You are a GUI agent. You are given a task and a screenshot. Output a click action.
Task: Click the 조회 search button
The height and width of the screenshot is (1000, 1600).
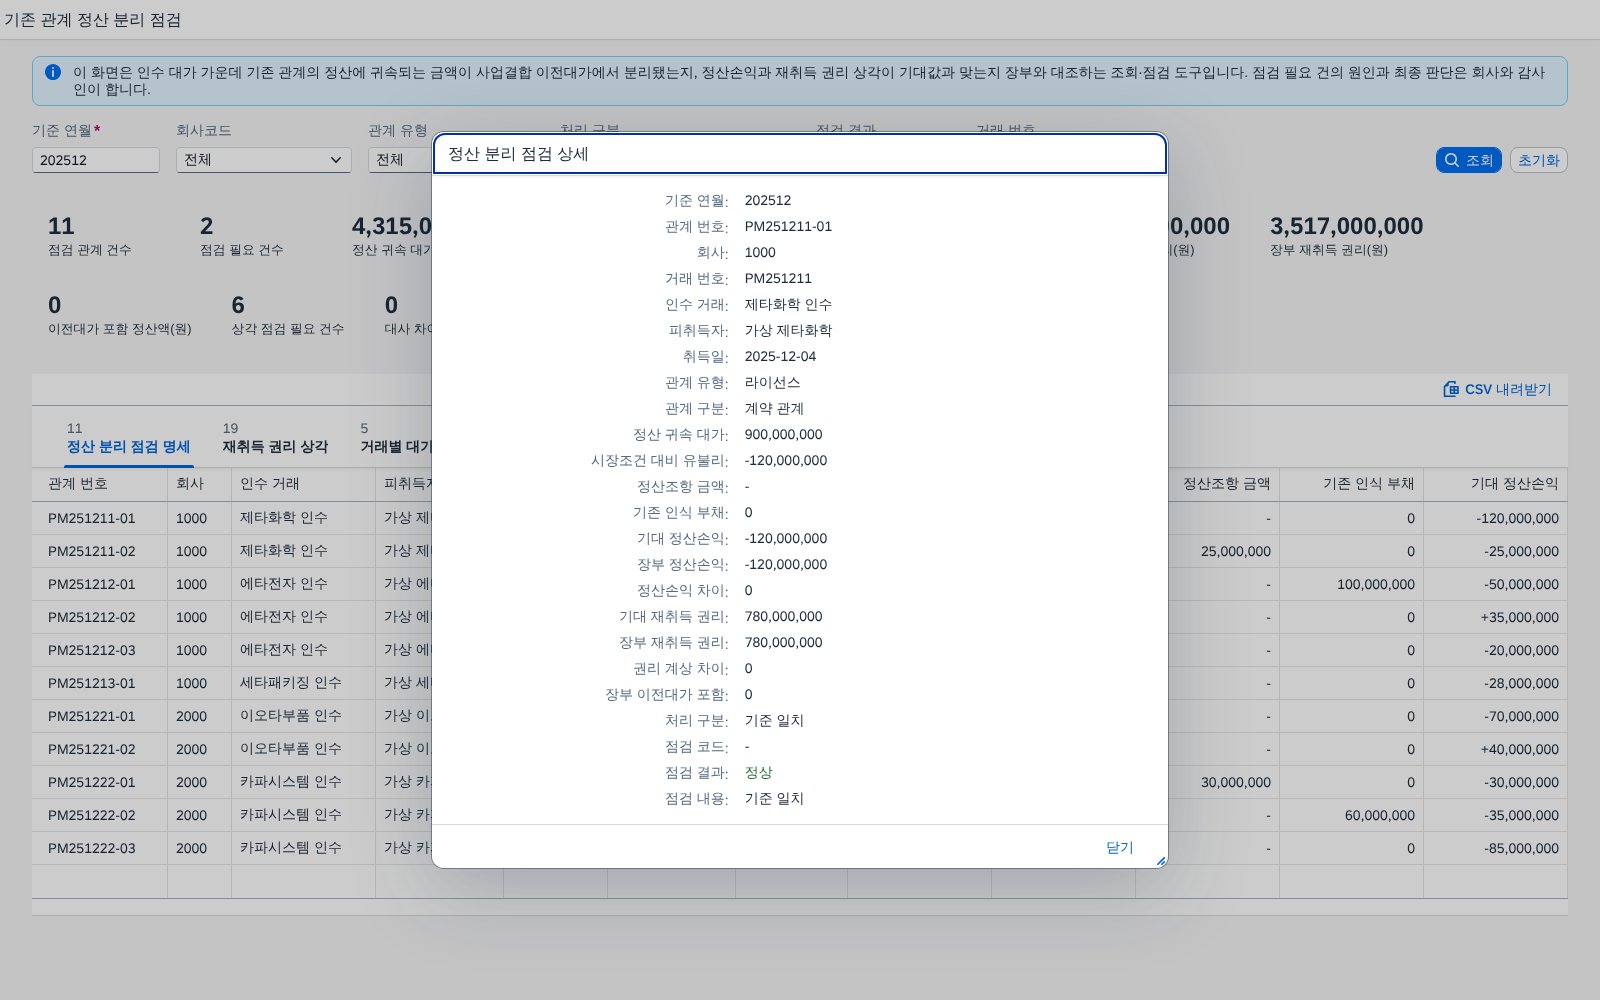[1468, 160]
